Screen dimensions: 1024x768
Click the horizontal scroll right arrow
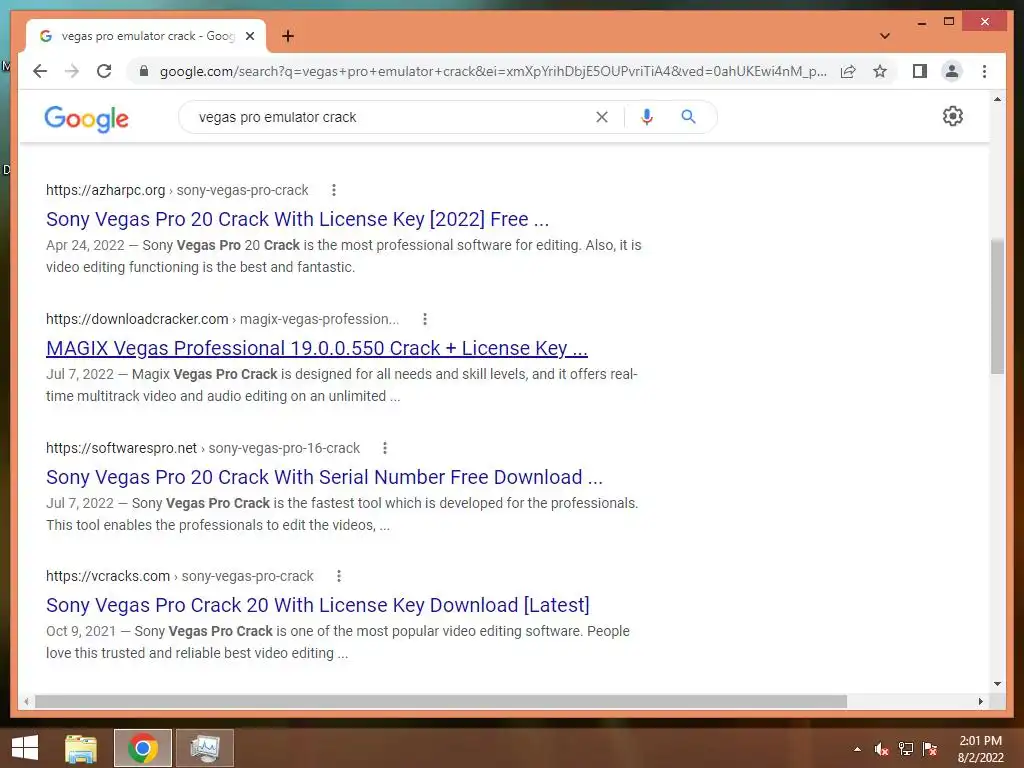981,701
